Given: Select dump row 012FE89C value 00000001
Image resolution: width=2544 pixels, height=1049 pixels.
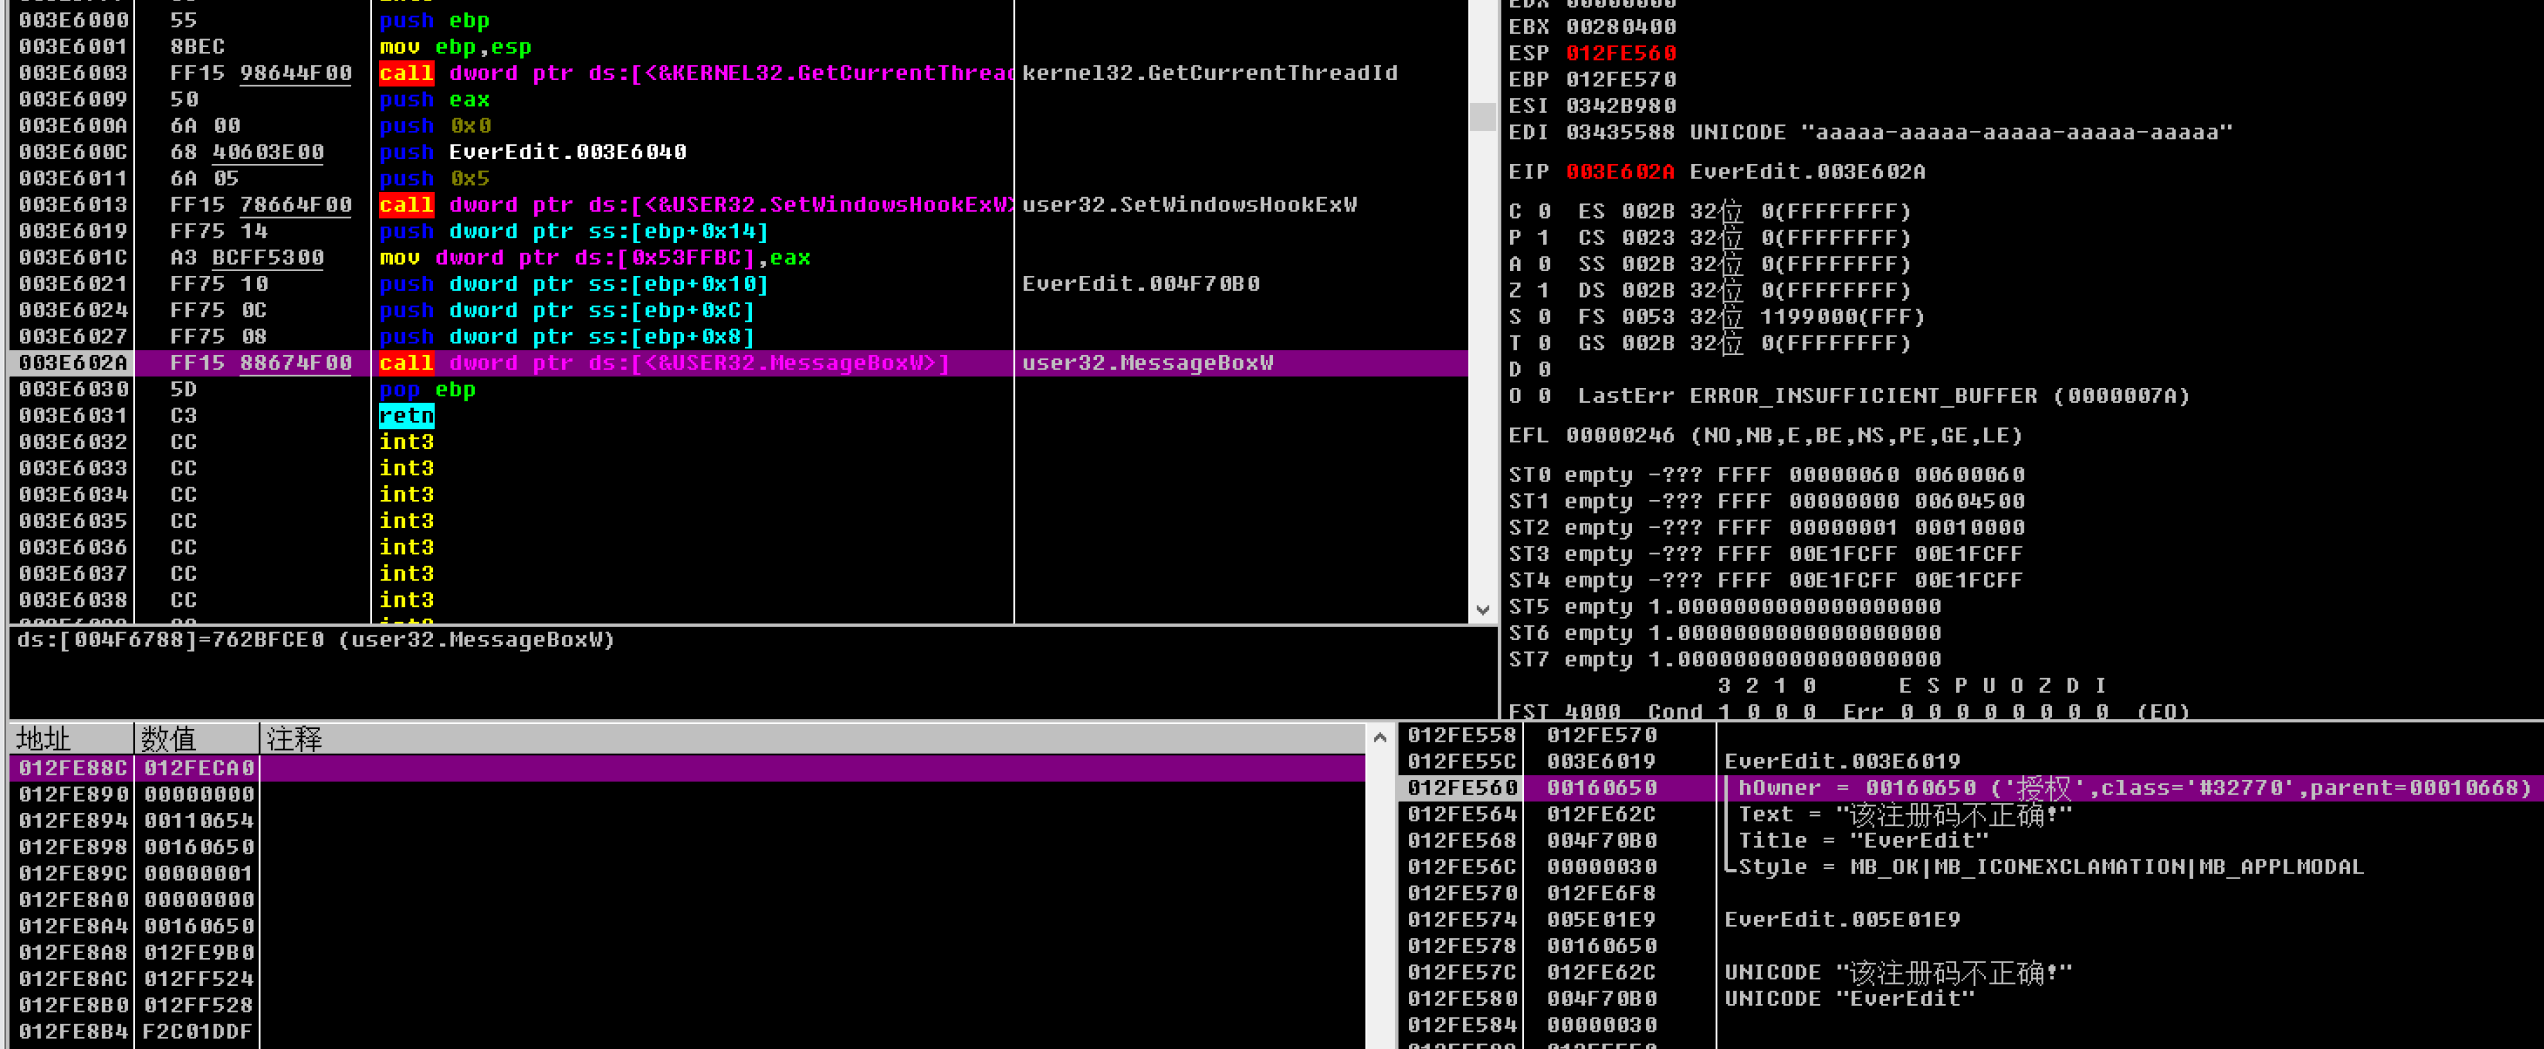Looking at the screenshot, I should [x=199, y=873].
